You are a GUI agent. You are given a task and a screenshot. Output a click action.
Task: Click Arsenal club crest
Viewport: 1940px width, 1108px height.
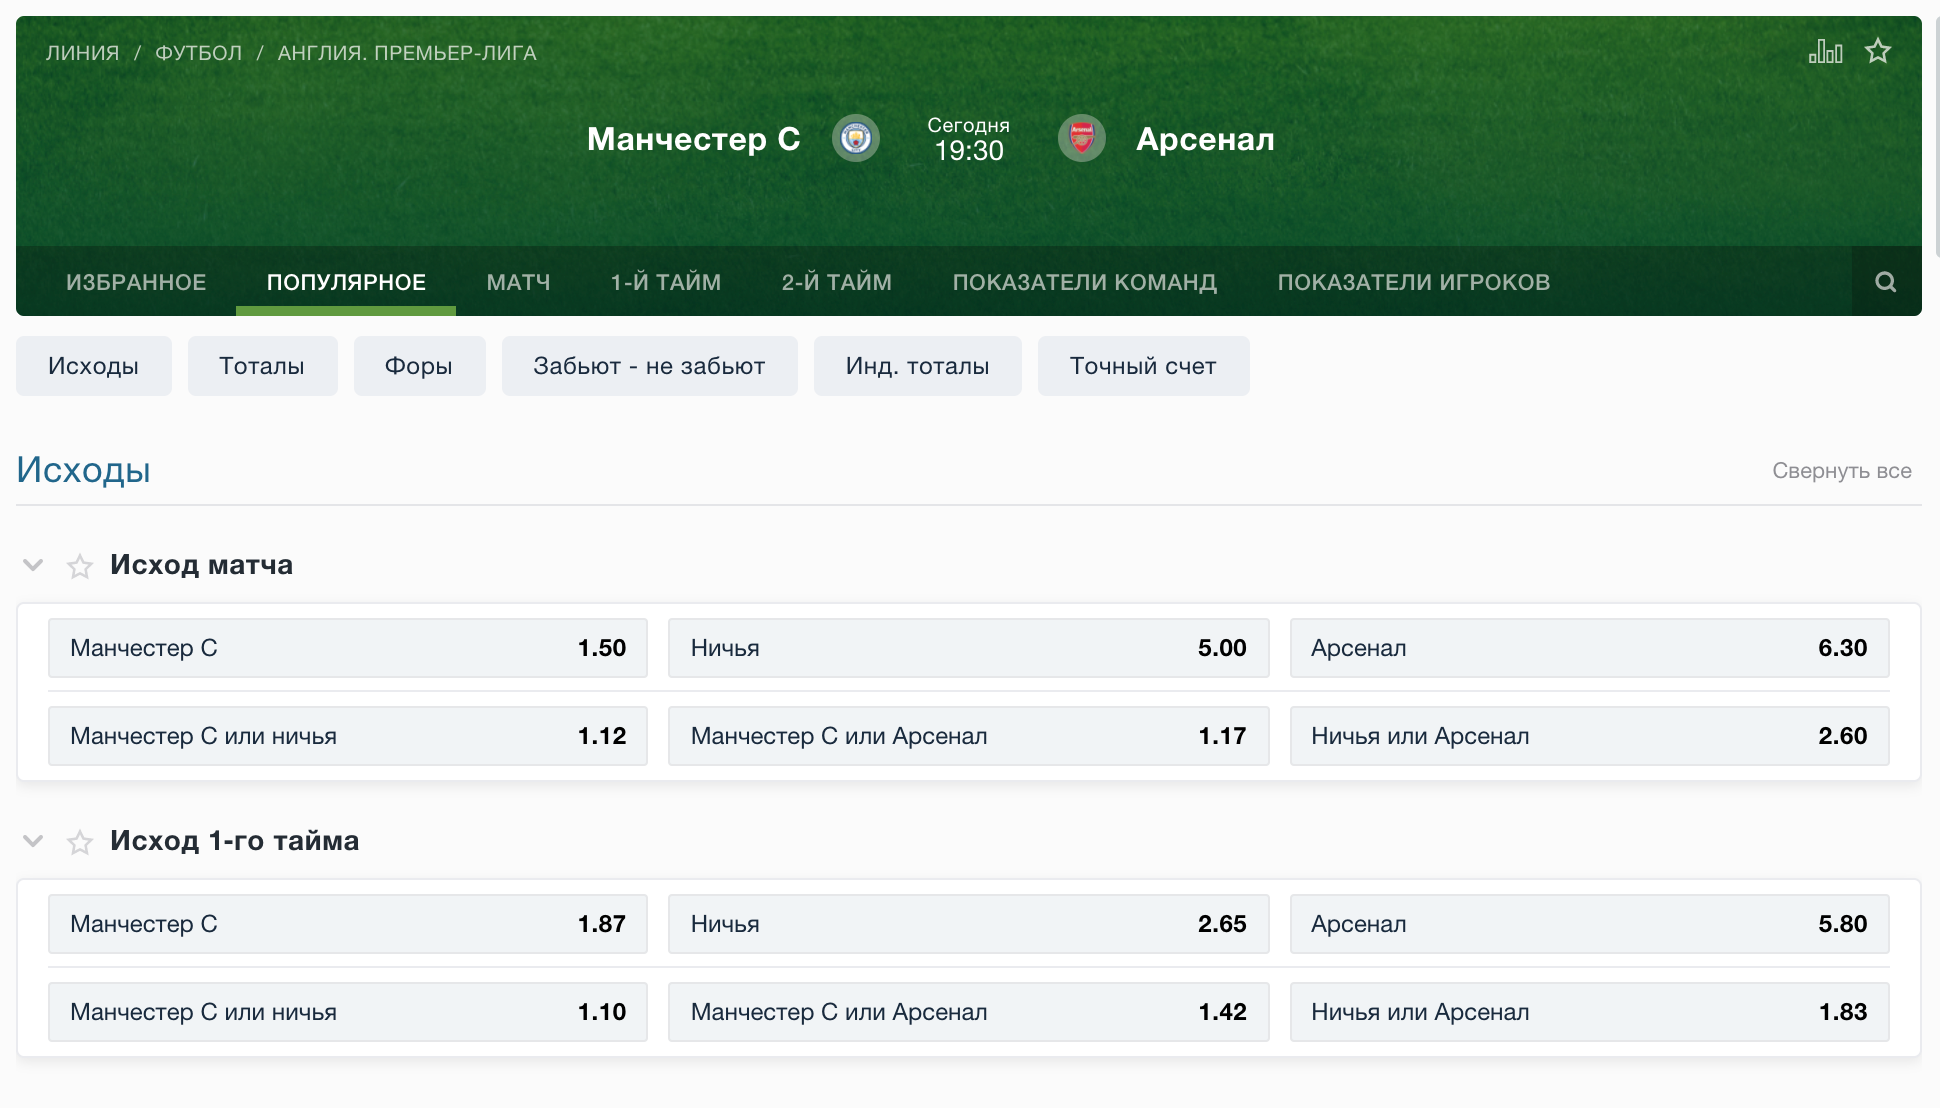(x=1082, y=138)
